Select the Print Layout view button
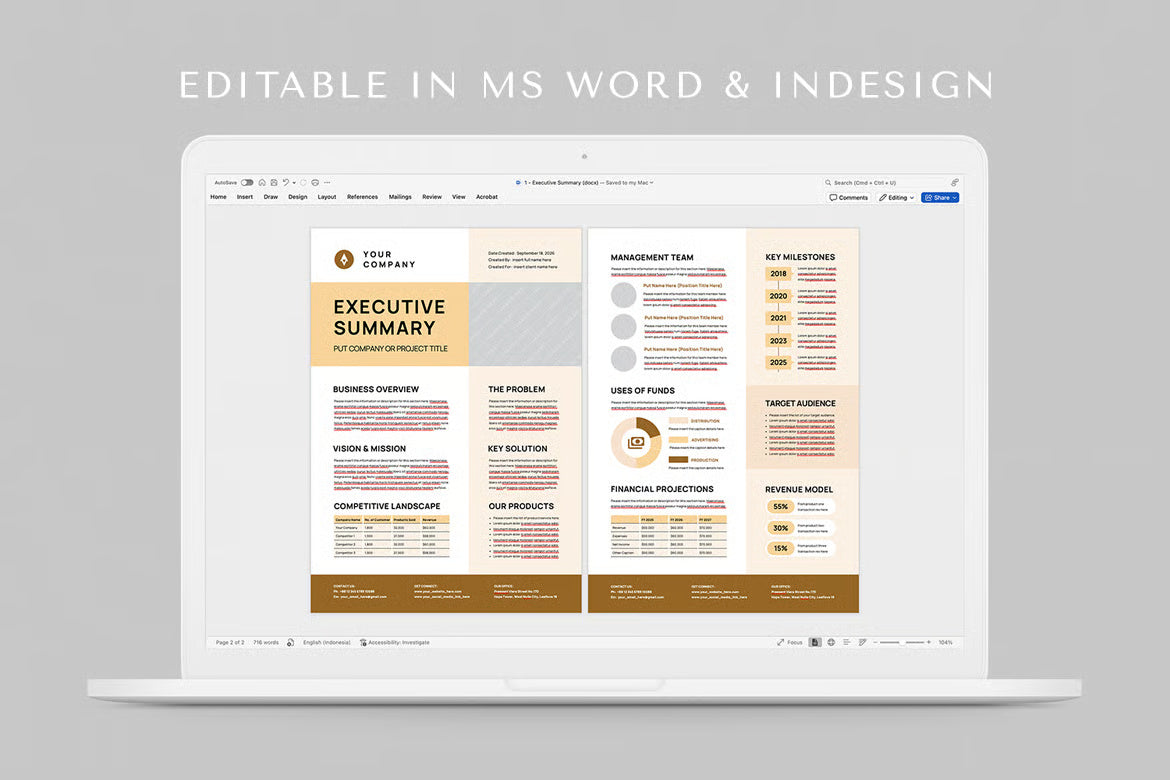Viewport: 1170px width, 780px height. [815, 642]
